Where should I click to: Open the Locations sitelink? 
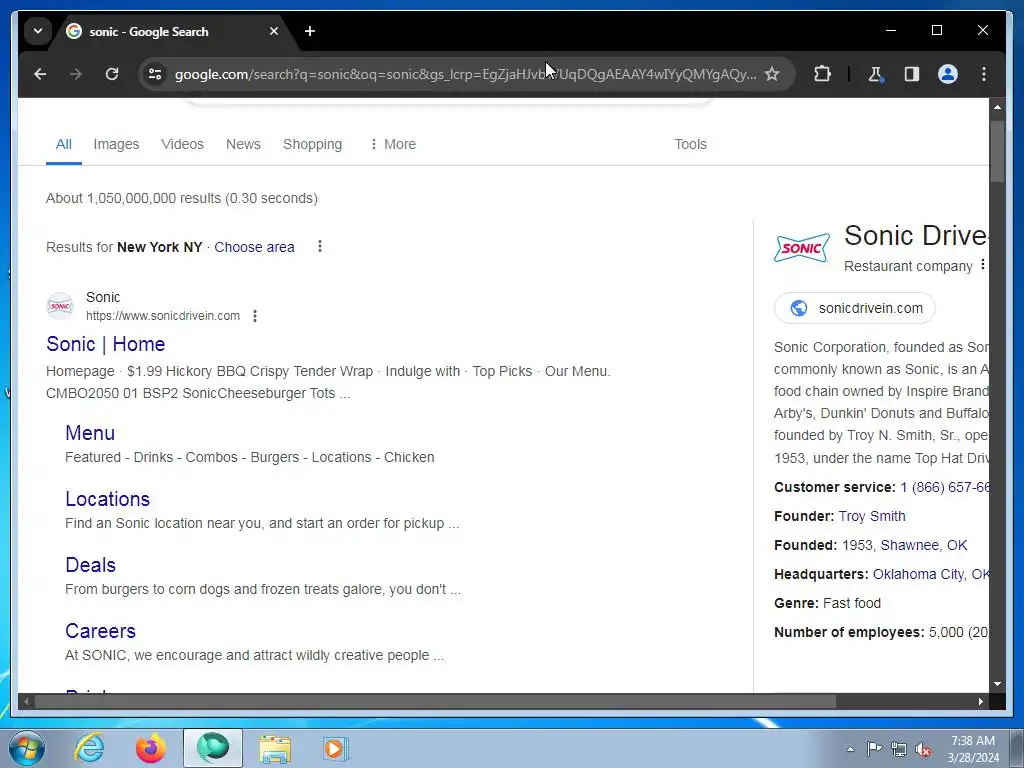tap(108, 499)
